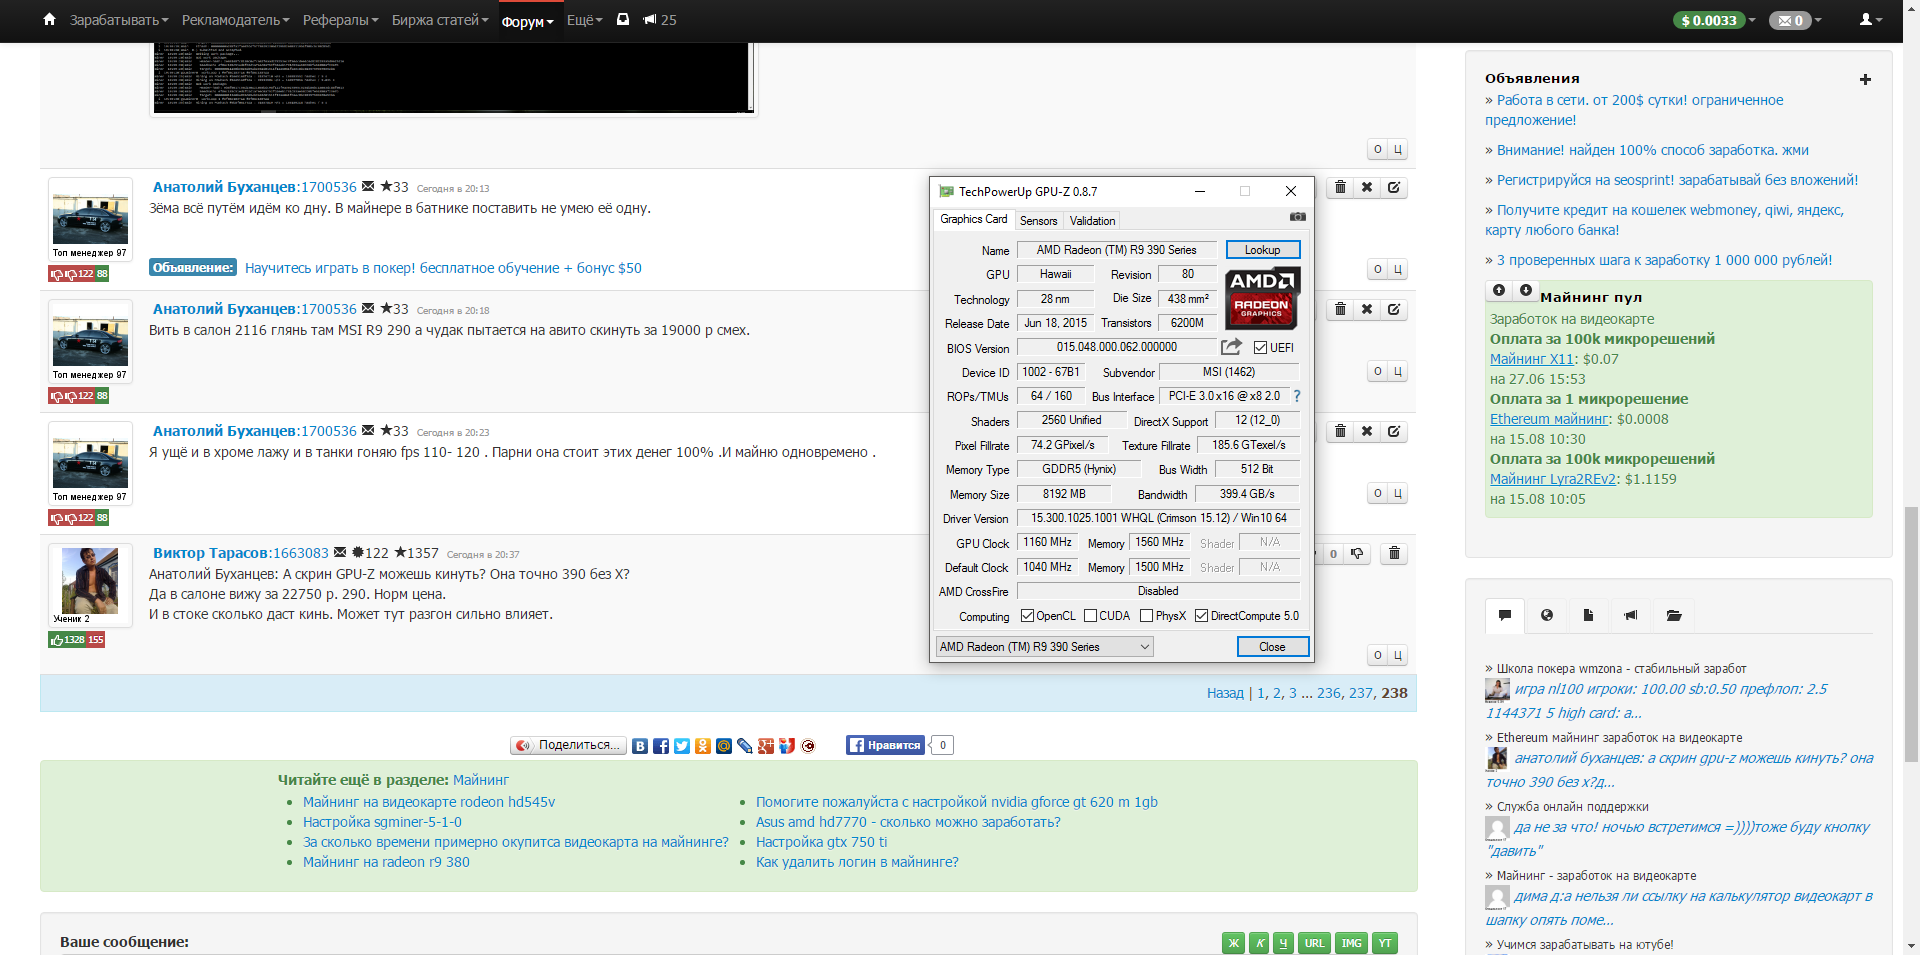
Task: Open the inbox tray icon in top bar
Action: 623,19
